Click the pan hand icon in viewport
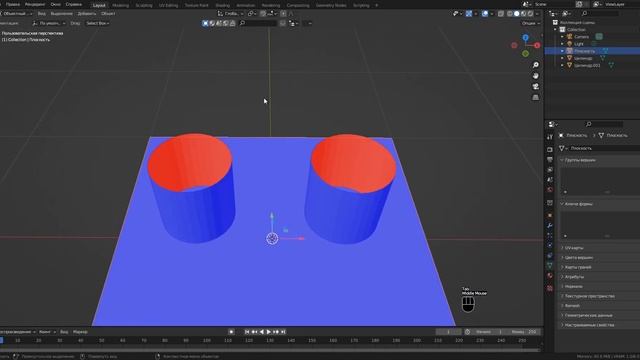The height and width of the screenshot is (360, 640). (x=536, y=76)
